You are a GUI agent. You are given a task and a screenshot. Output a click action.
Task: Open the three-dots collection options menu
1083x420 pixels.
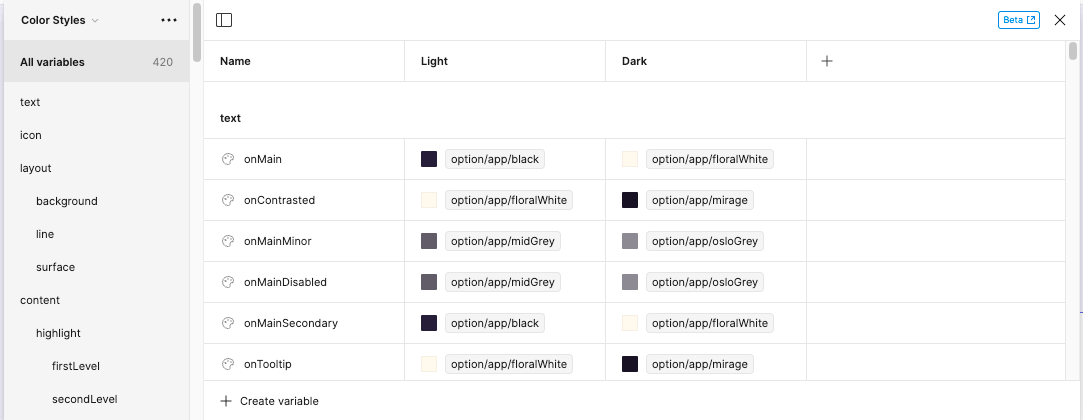tap(169, 20)
